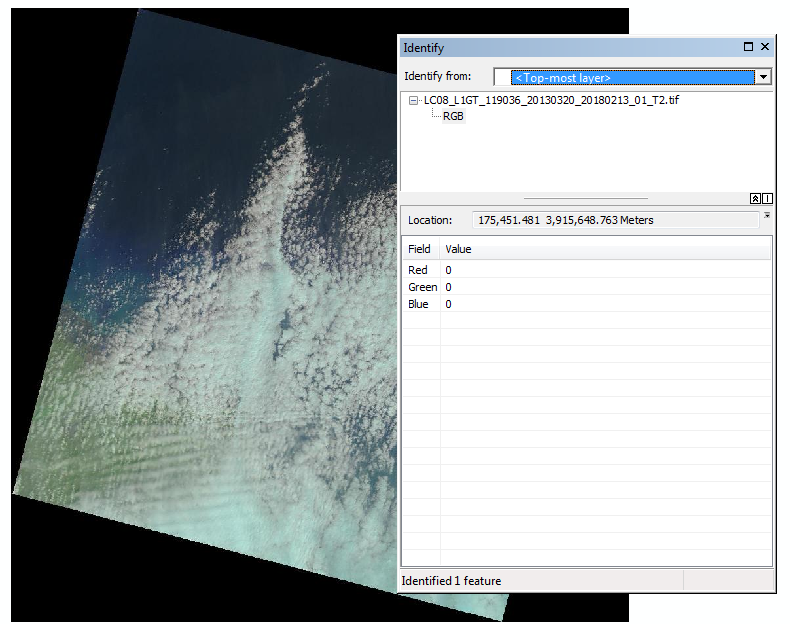Click the Value column header
The height and width of the screenshot is (624, 790).
[458, 249]
